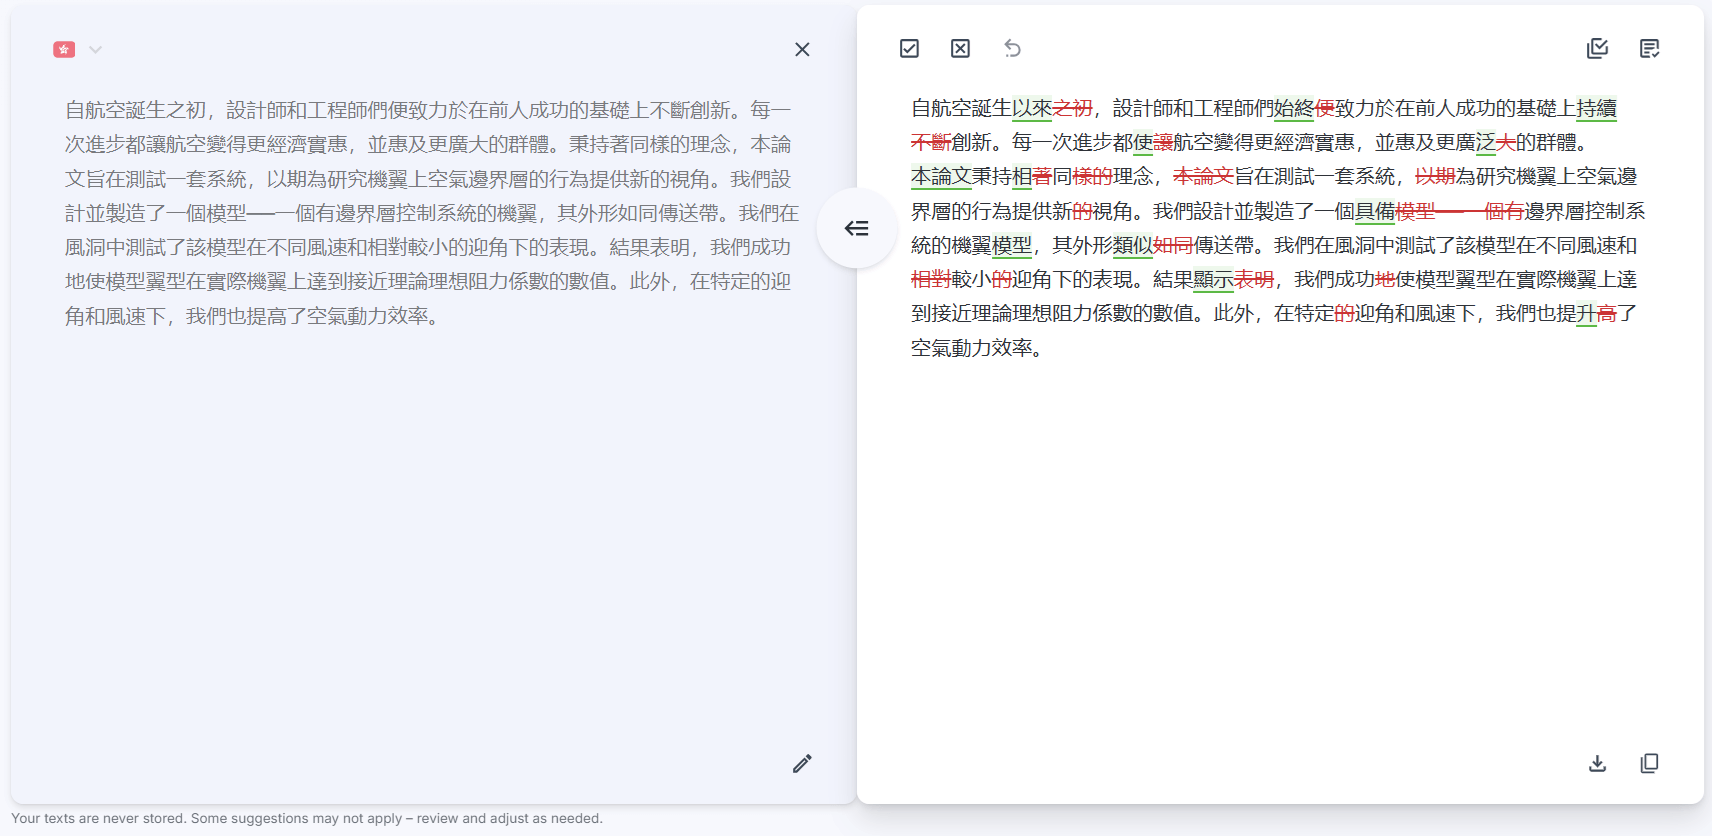Select the inserted suggestion 以來
This screenshot has height=836, width=1712.
tap(1032, 108)
